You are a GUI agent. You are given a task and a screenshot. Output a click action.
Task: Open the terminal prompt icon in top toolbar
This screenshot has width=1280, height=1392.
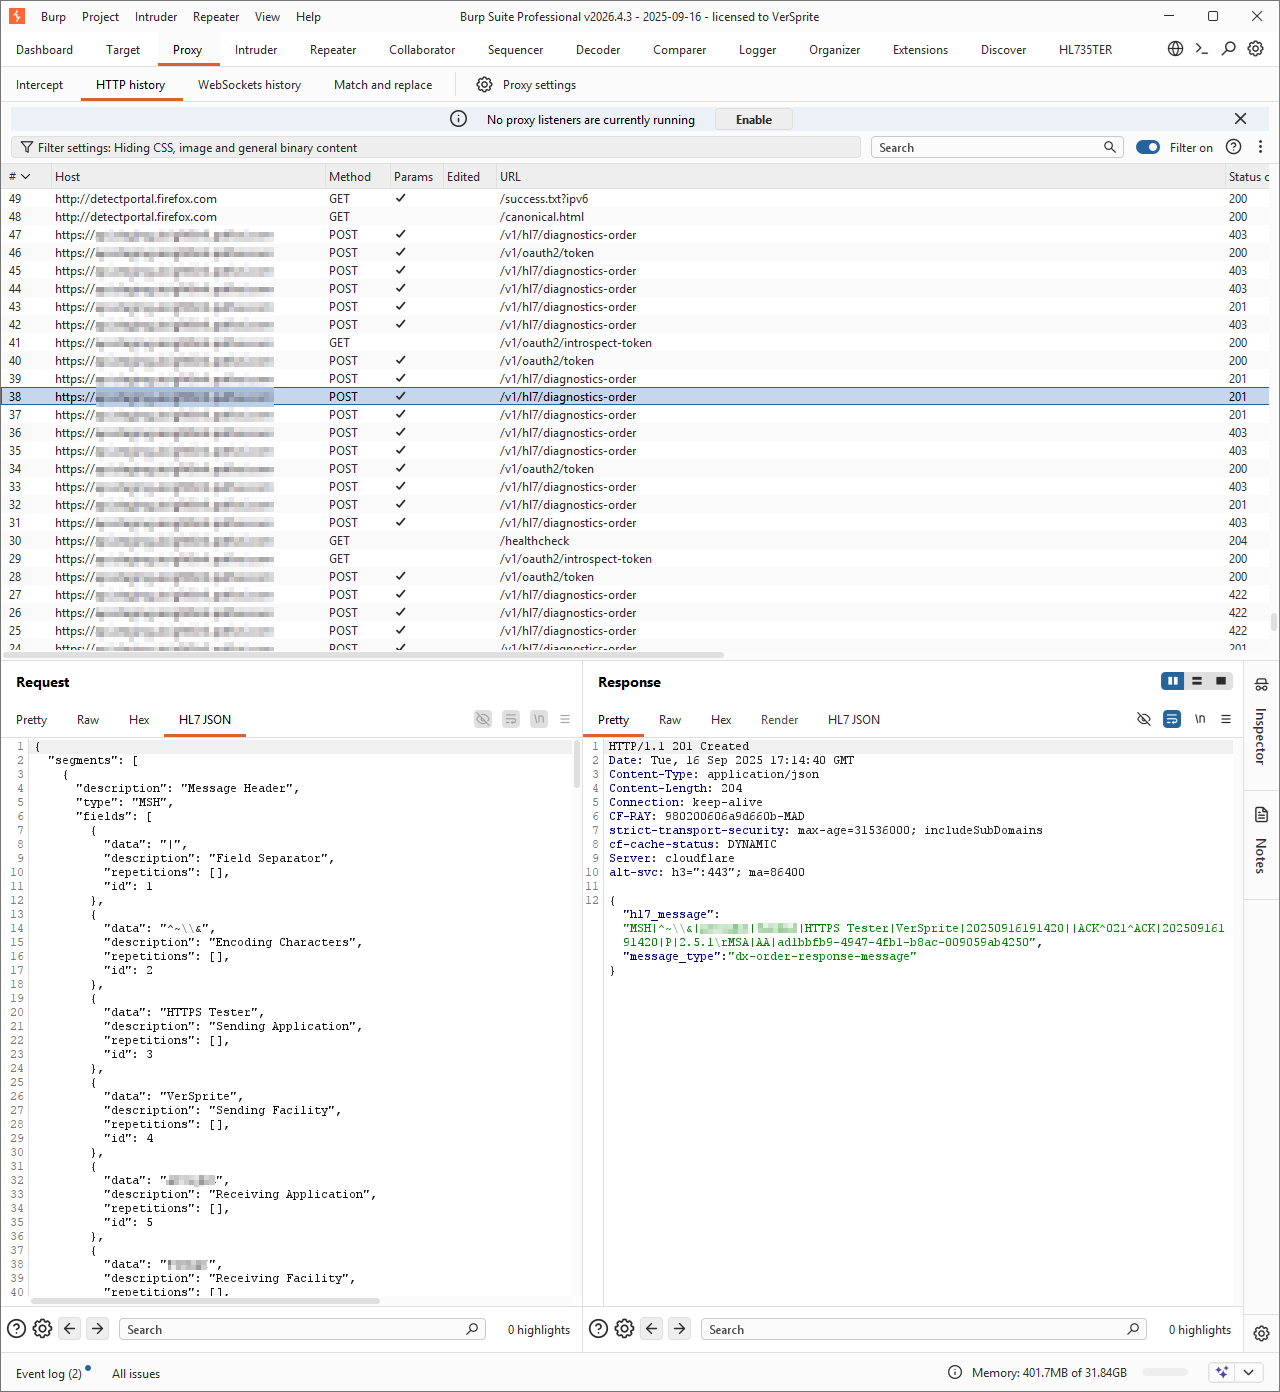coord(1202,49)
